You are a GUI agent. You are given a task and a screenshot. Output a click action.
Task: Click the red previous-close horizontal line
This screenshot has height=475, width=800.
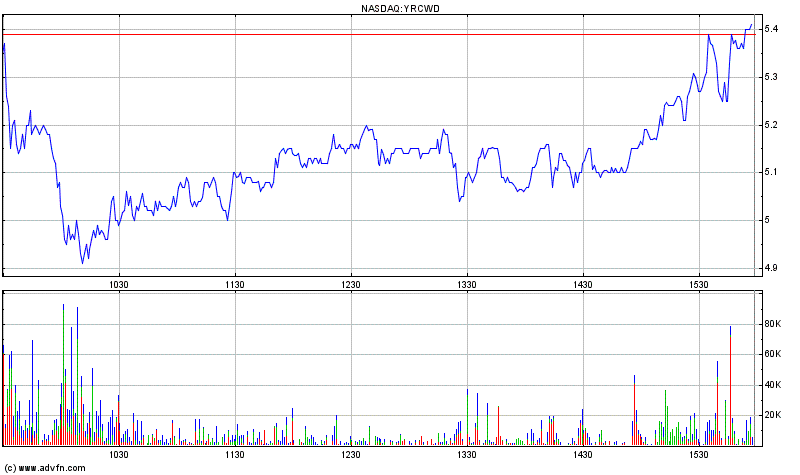[379, 35]
